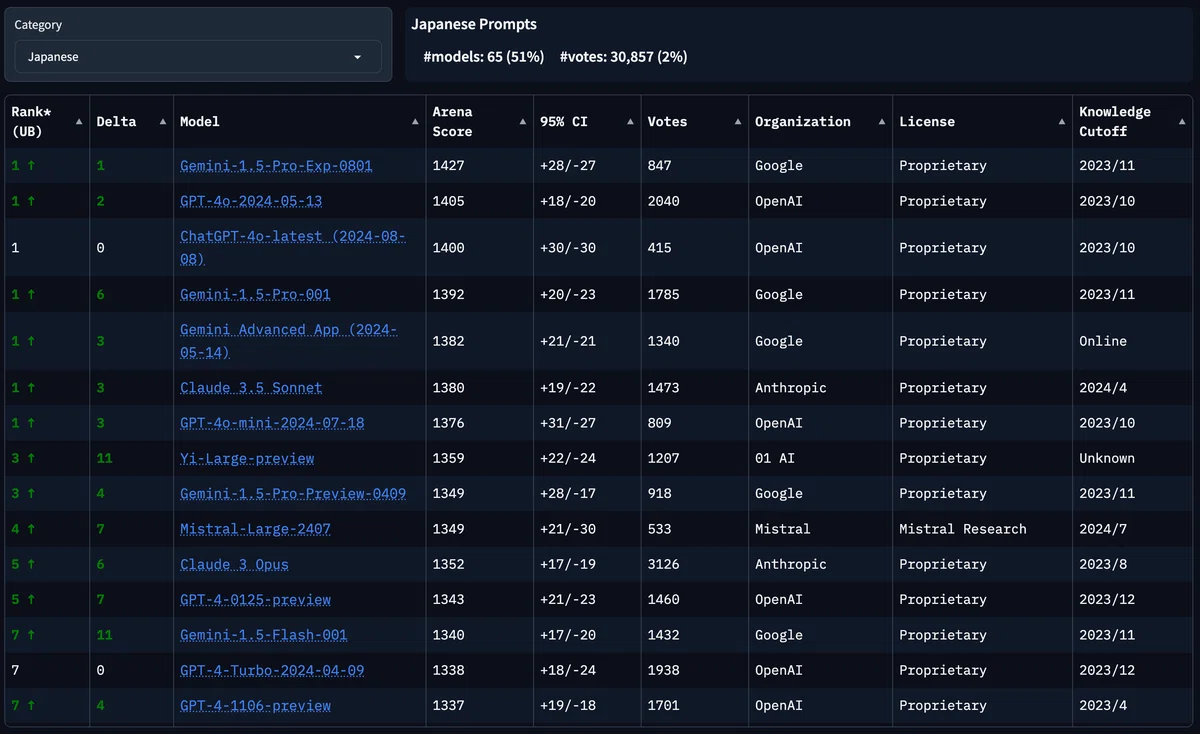
Task: Sort table by Organization column arrow
Action: (881, 121)
